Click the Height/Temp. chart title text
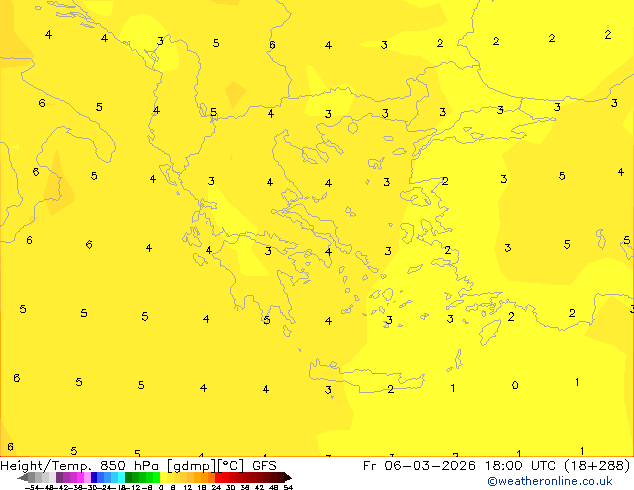The height and width of the screenshot is (490, 634). (46, 466)
